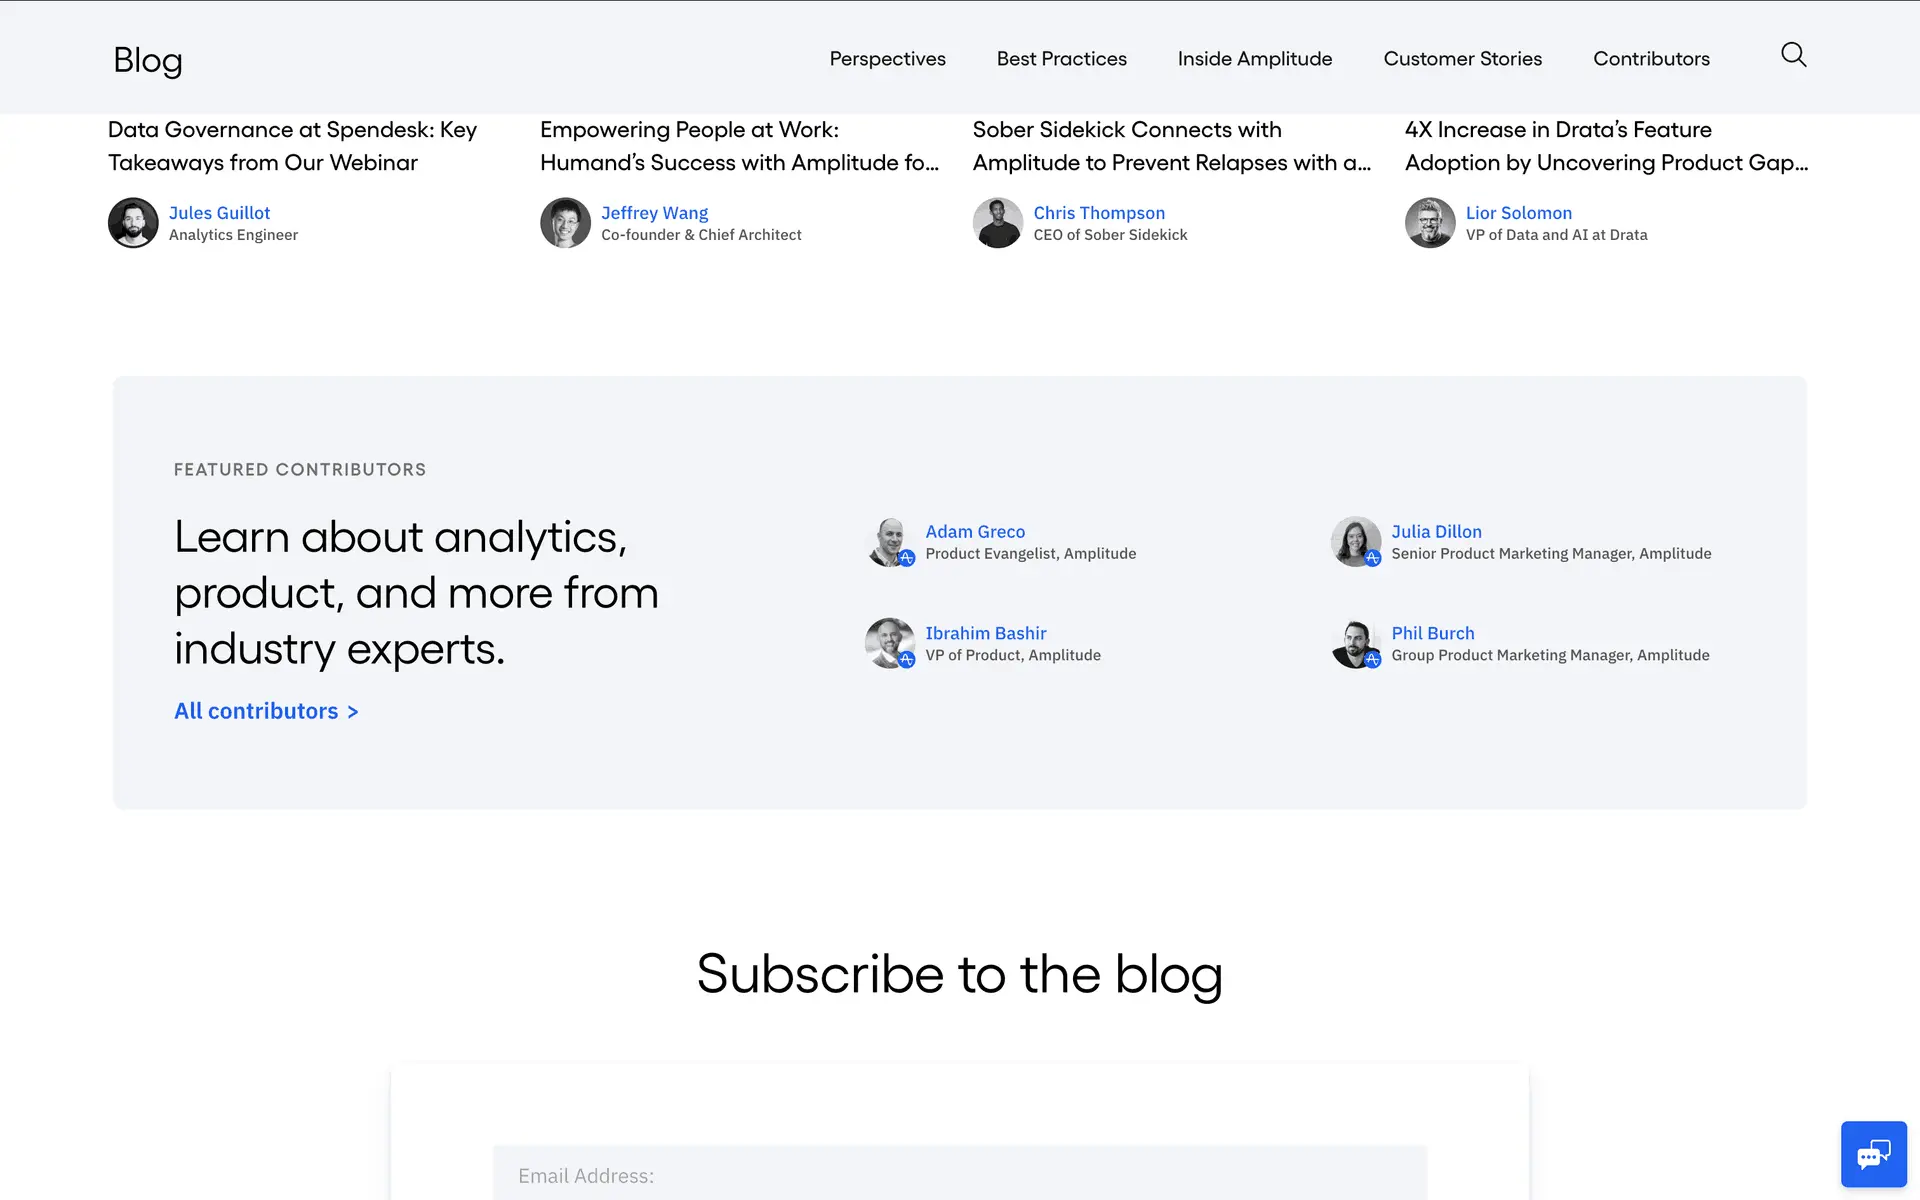Open the Inside Amplitude category
The image size is (1920, 1200).
coord(1254,59)
